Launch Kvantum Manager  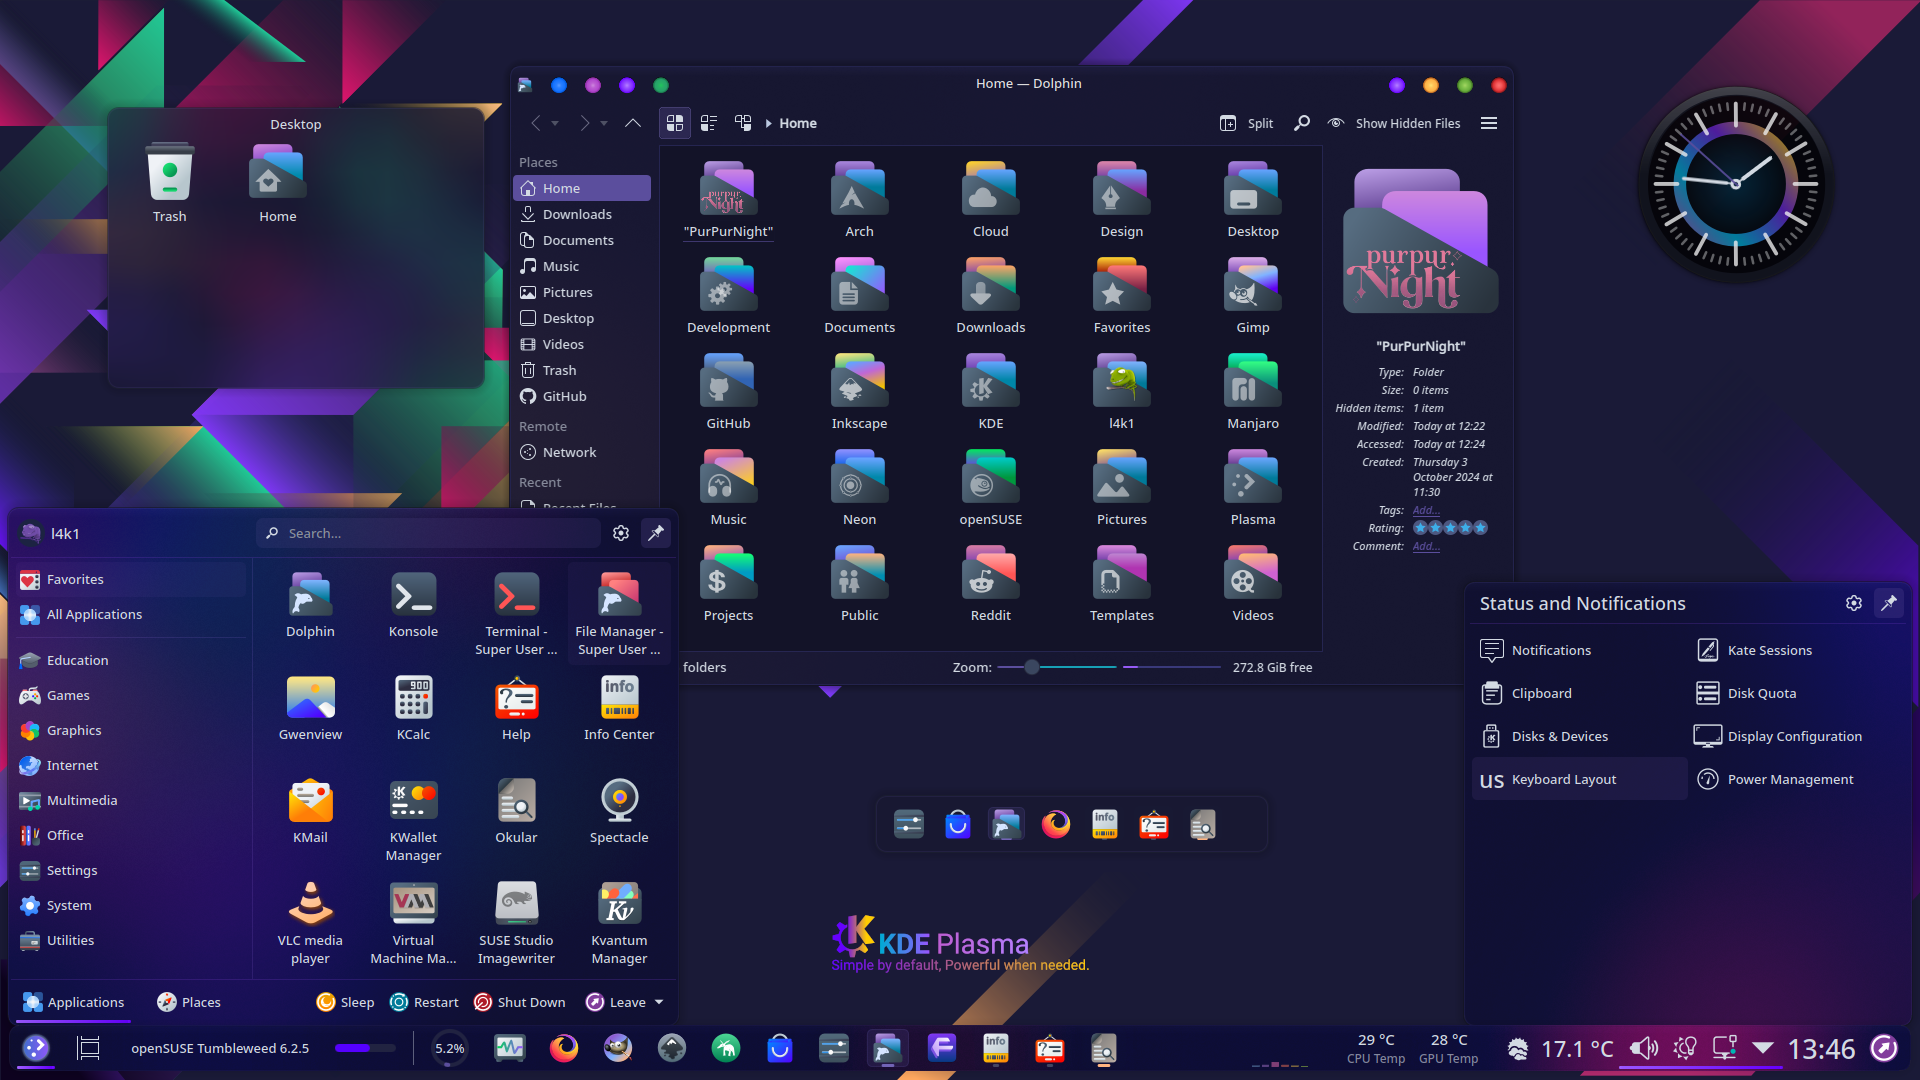coord(619,923)
